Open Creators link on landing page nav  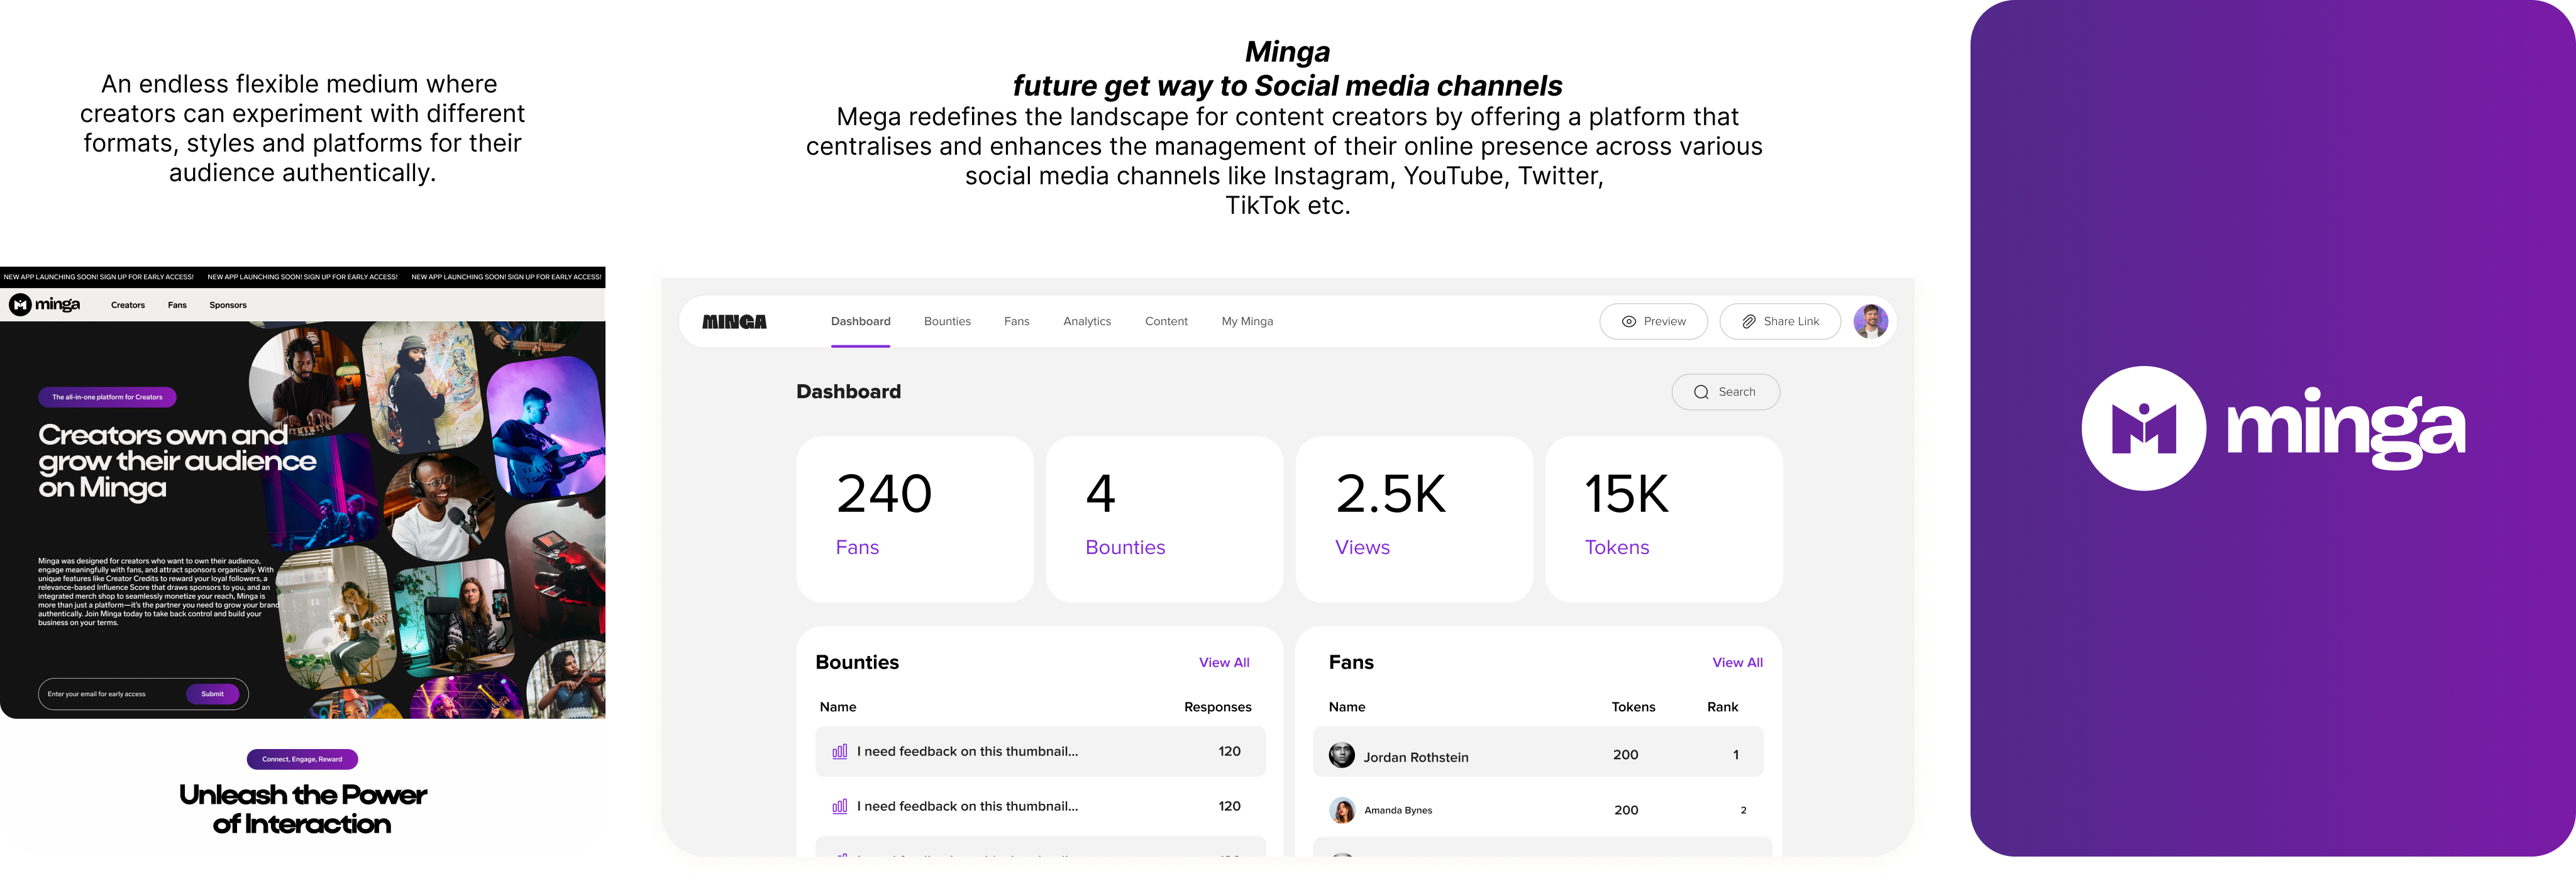click(x=128, y=305)
